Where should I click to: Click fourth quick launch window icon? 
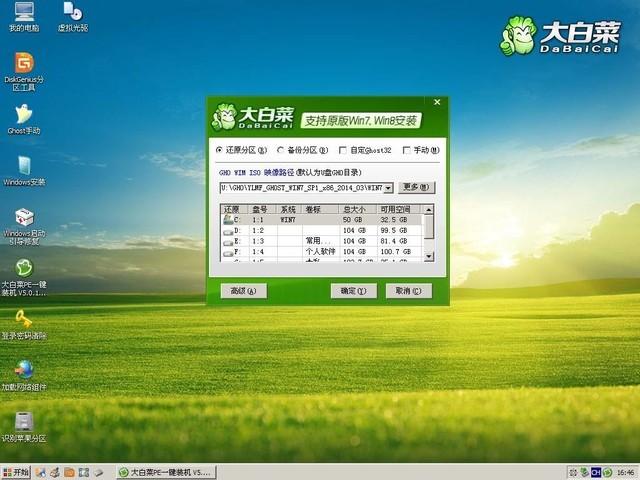click(84, 473)
